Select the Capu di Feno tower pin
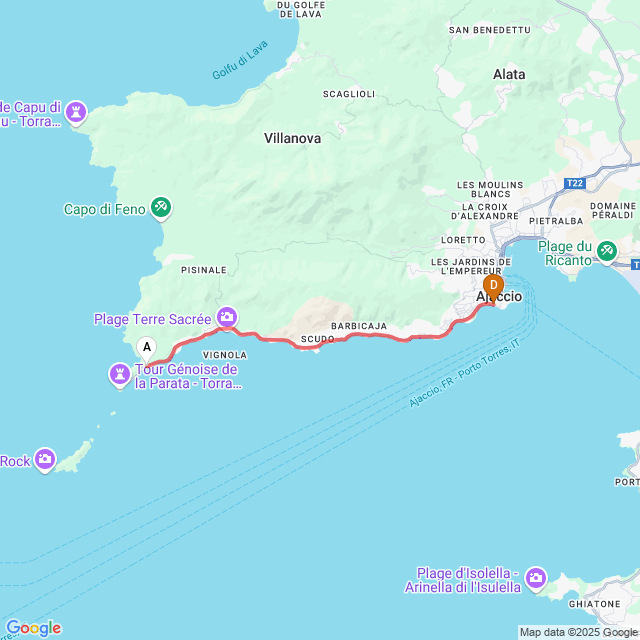The width and height of the screenshot is (640, 640). (x=76, y=112)
